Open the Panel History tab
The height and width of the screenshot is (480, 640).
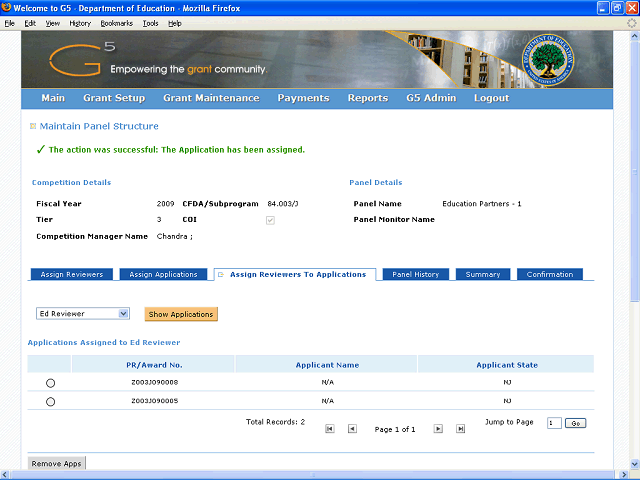(416, 274)
